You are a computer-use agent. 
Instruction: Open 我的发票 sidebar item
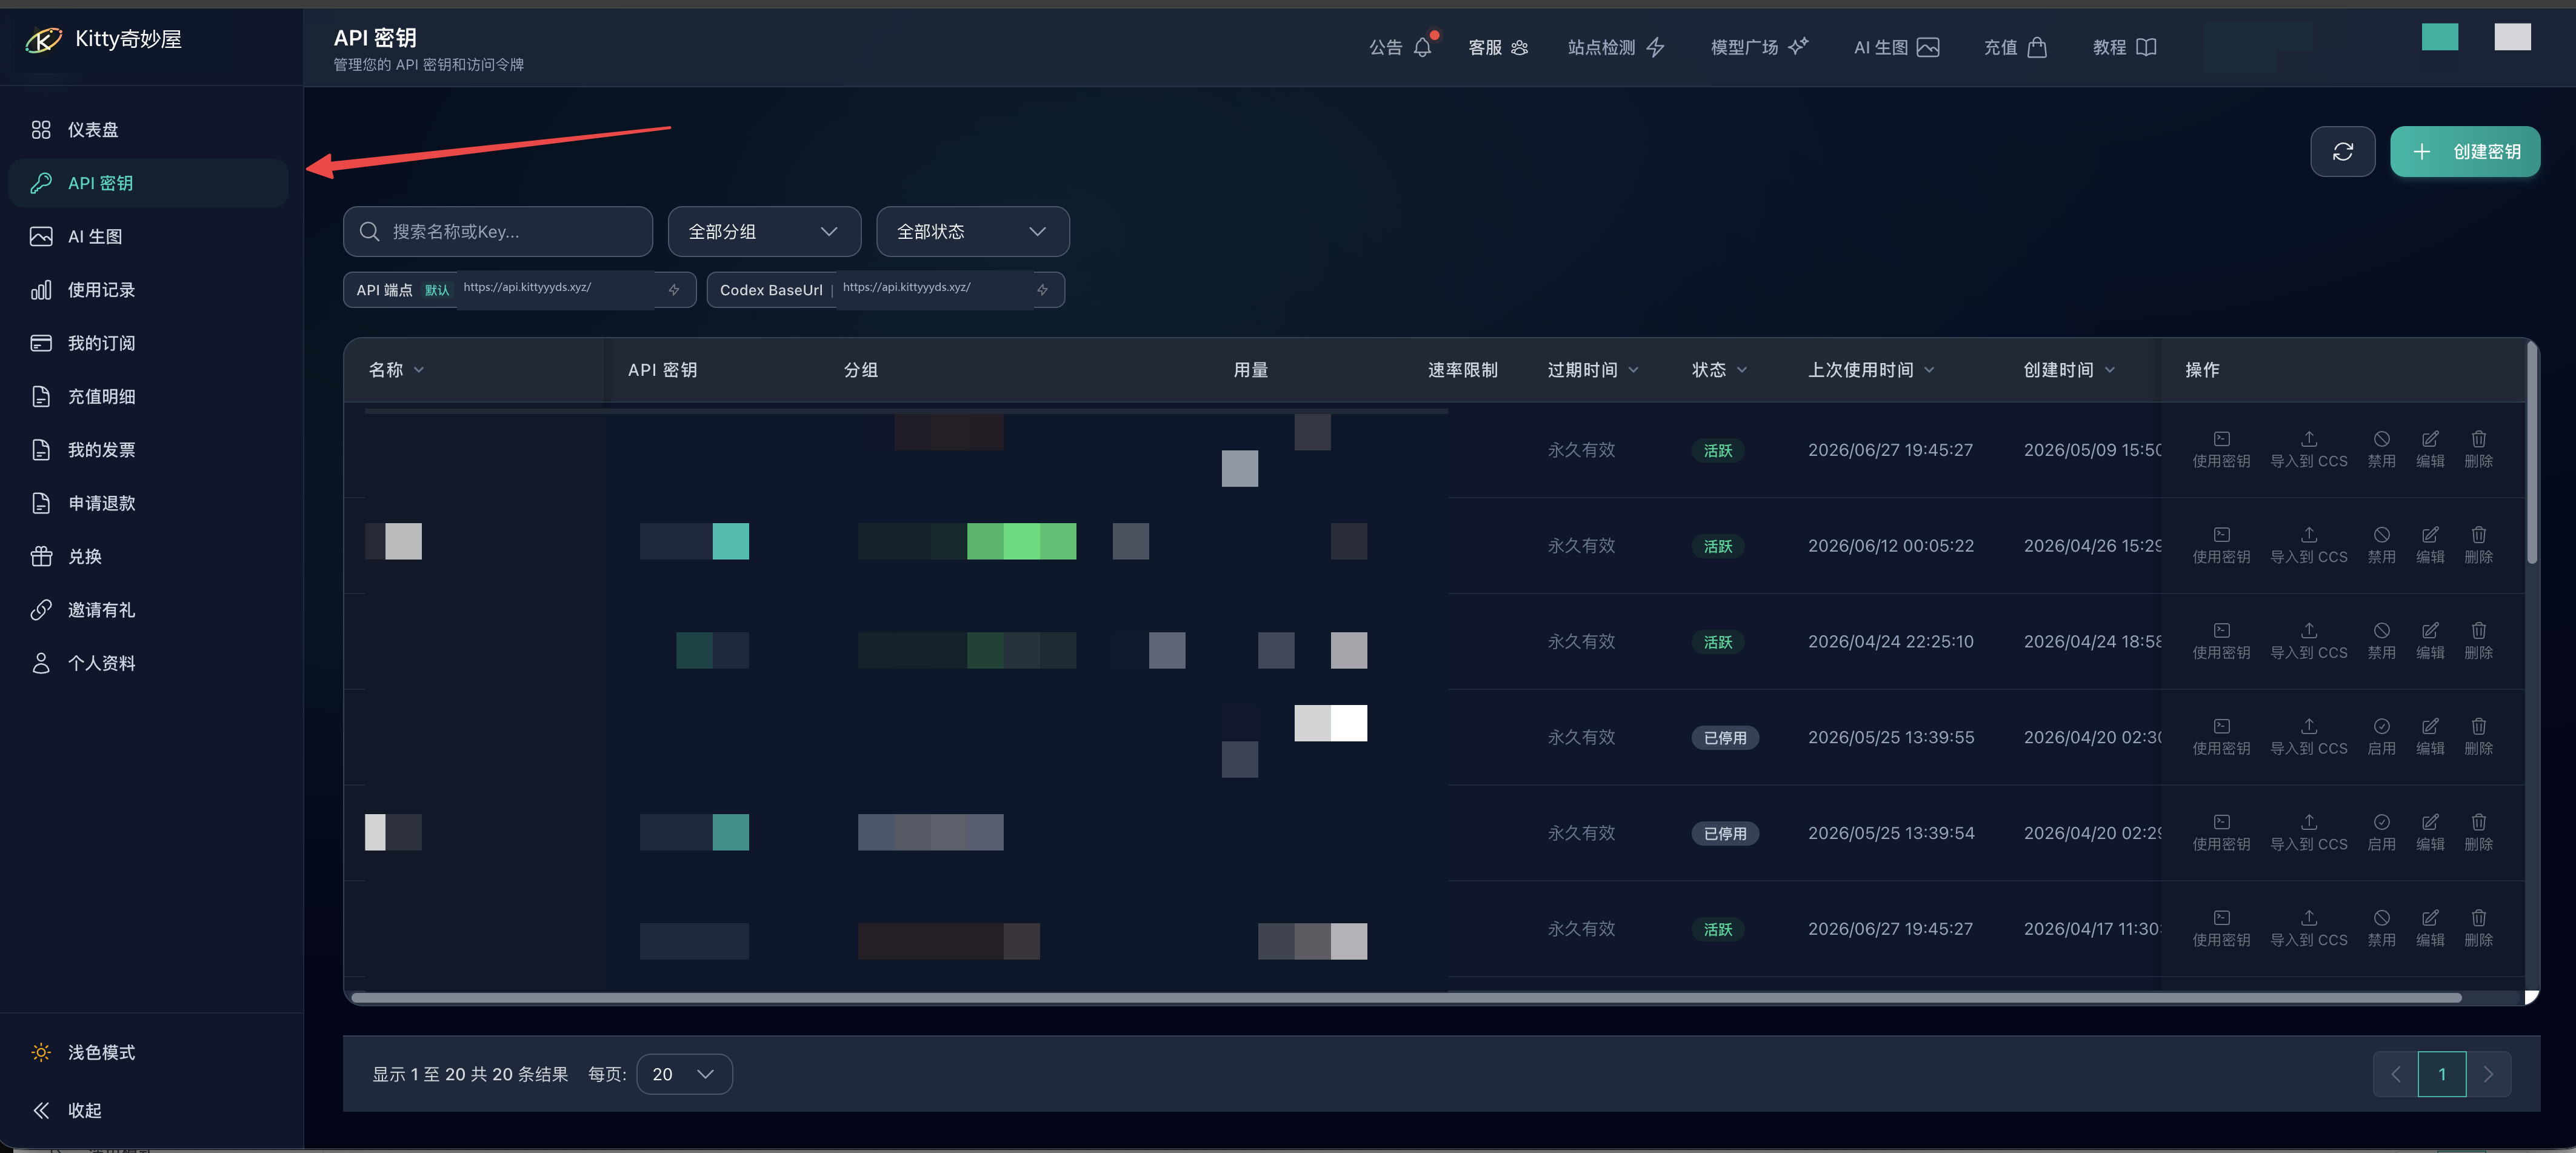[x=148, y=450]
